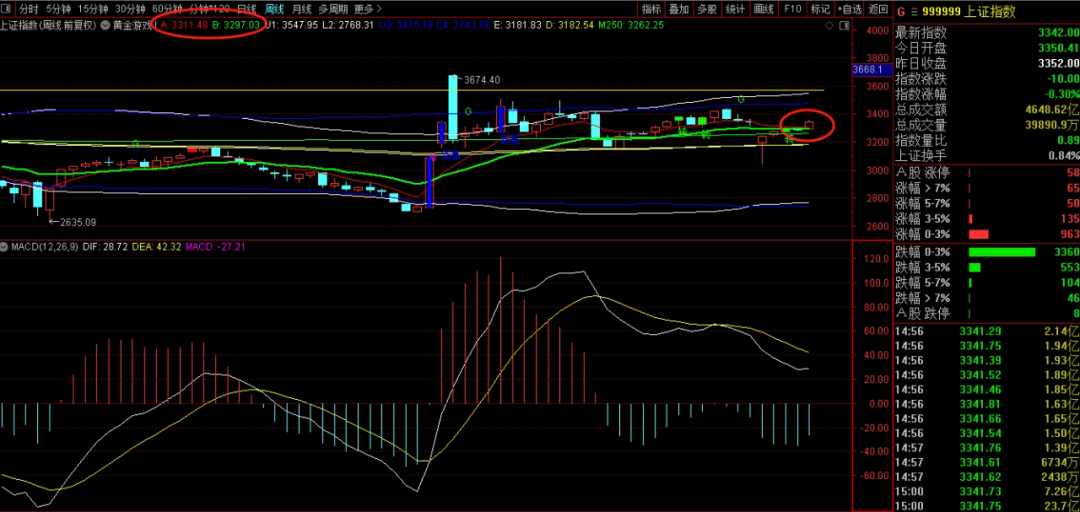The image size is (1080, 512).
Task: Click the 统计 statistics button
Action: tap(735, 9)
